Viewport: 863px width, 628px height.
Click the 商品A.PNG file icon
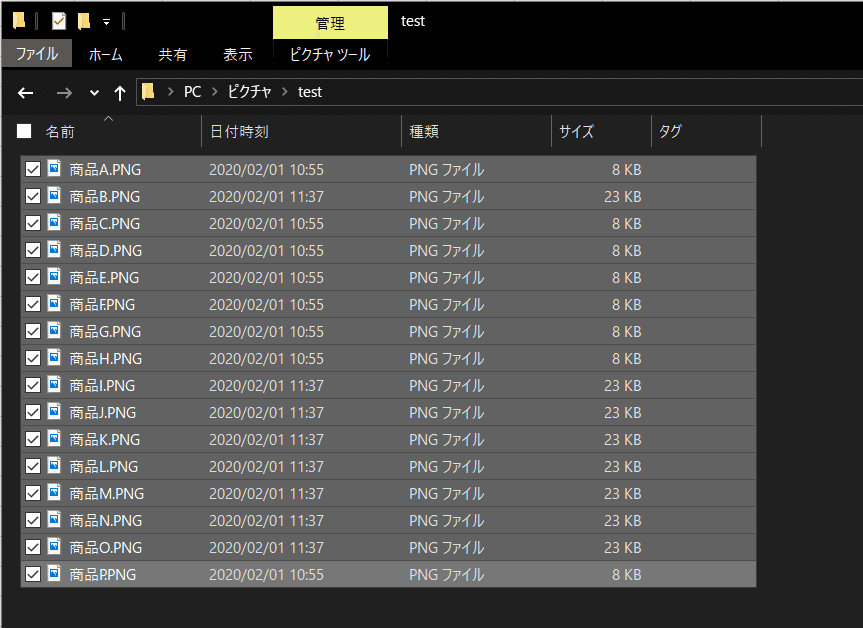pyautogui.click(x=54, y=168)
